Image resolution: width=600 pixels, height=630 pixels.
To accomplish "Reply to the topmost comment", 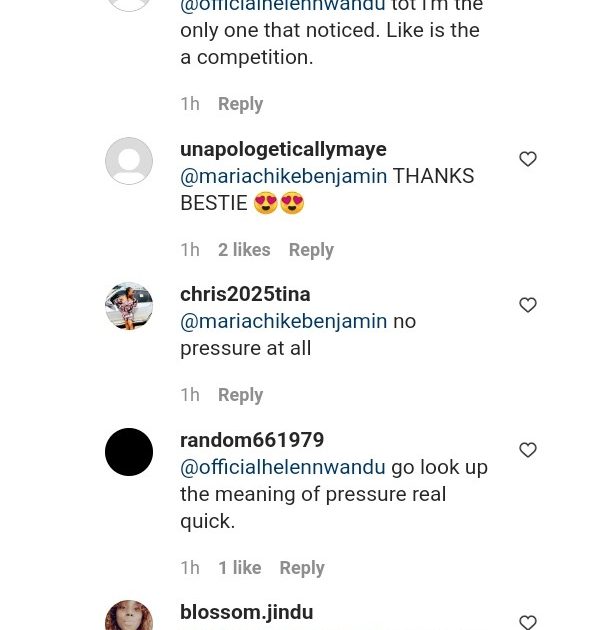I will point(240,104).
